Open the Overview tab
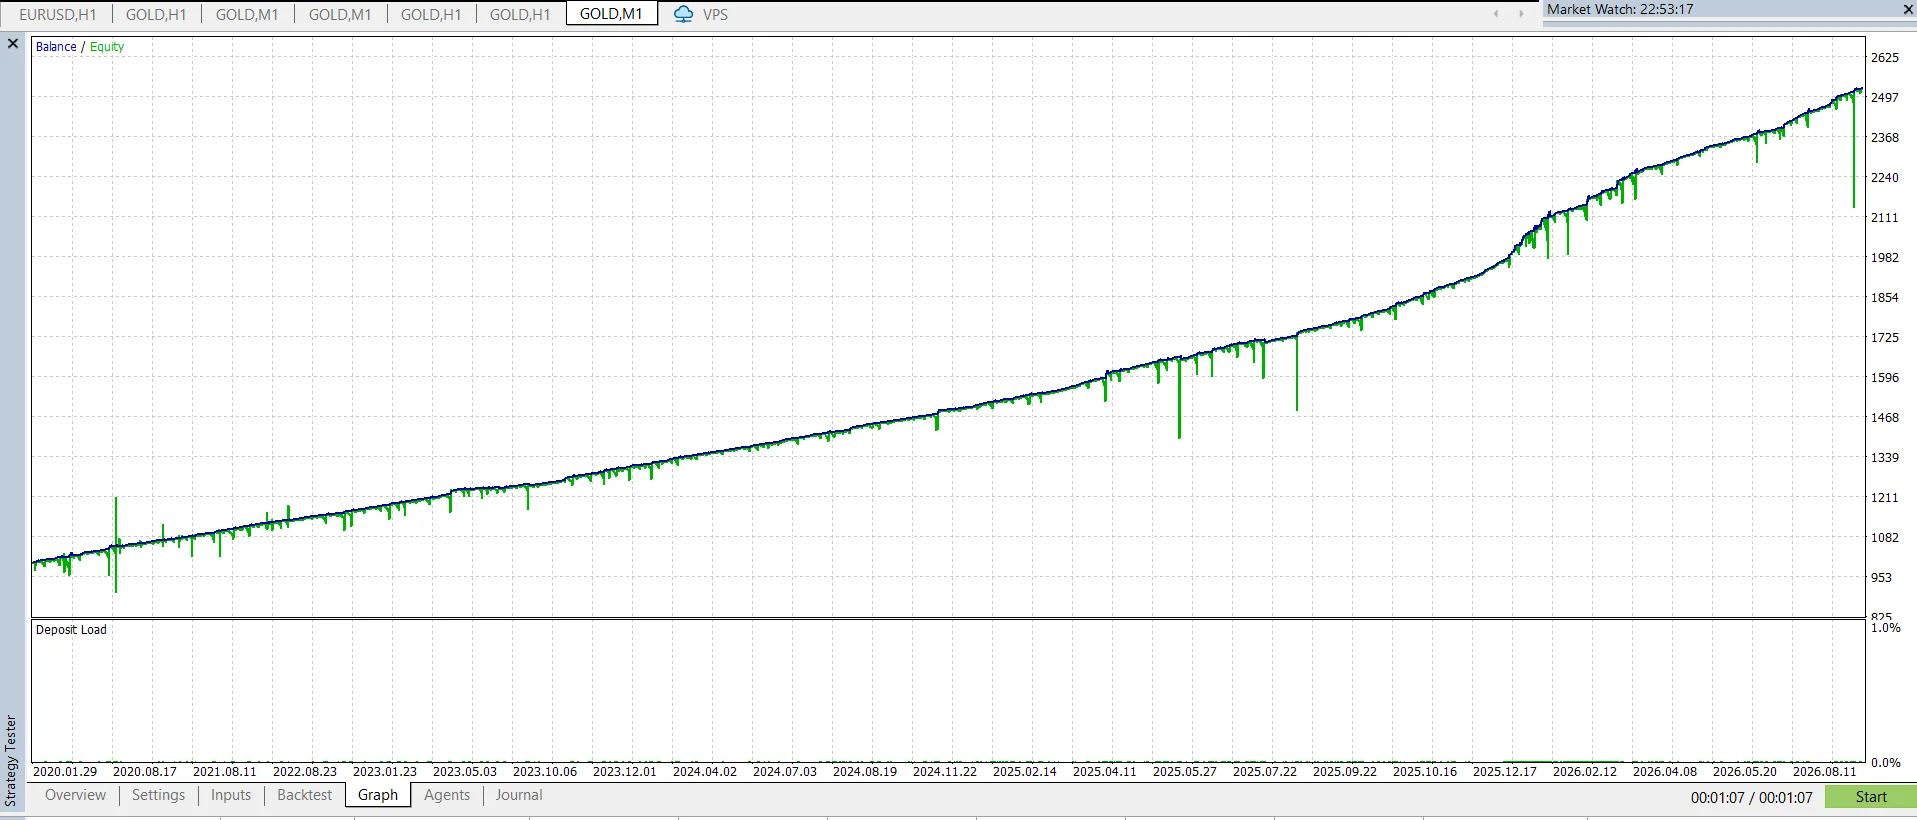The image size is (1917, 820). pyautogui.click(x=75, y=795)
